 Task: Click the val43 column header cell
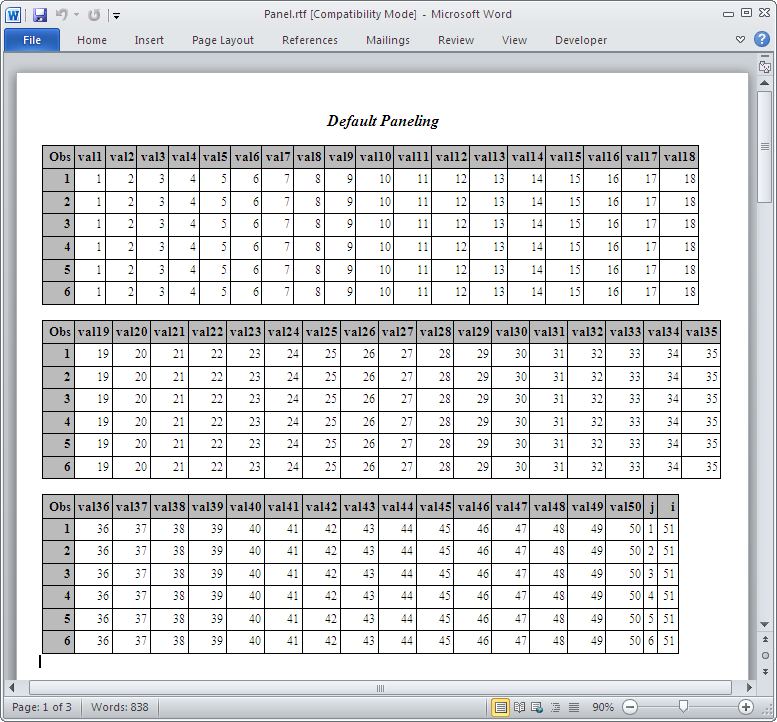pyautogui.click(x=359, y=507)
